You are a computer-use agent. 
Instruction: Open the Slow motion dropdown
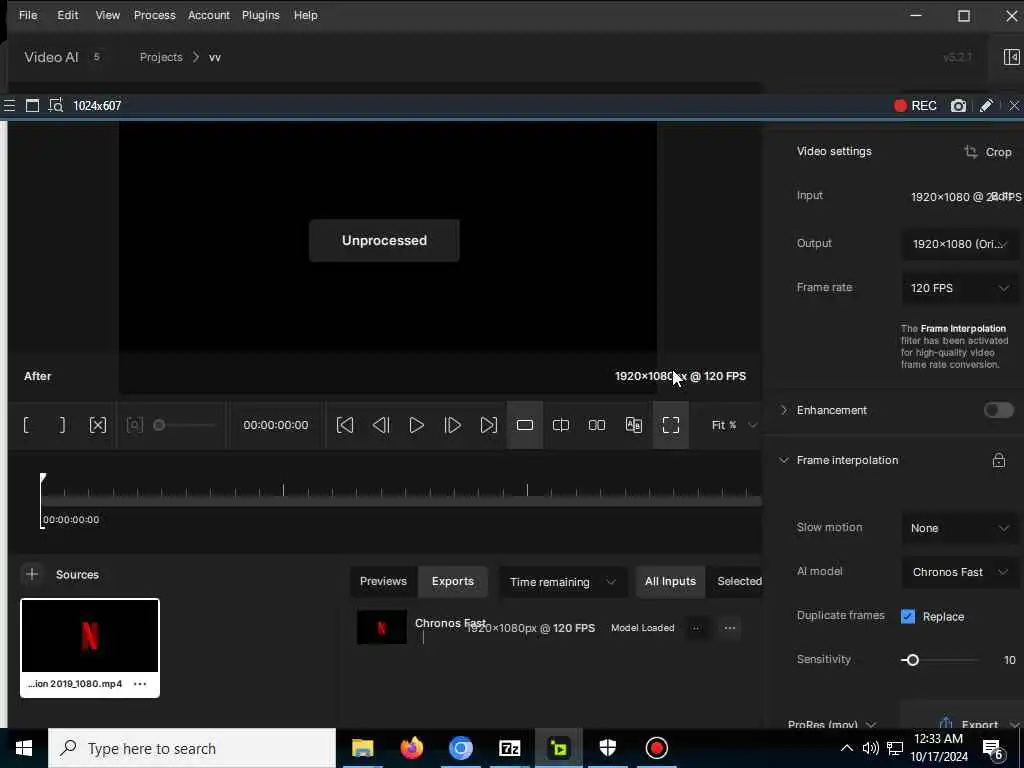coord(960,528)
